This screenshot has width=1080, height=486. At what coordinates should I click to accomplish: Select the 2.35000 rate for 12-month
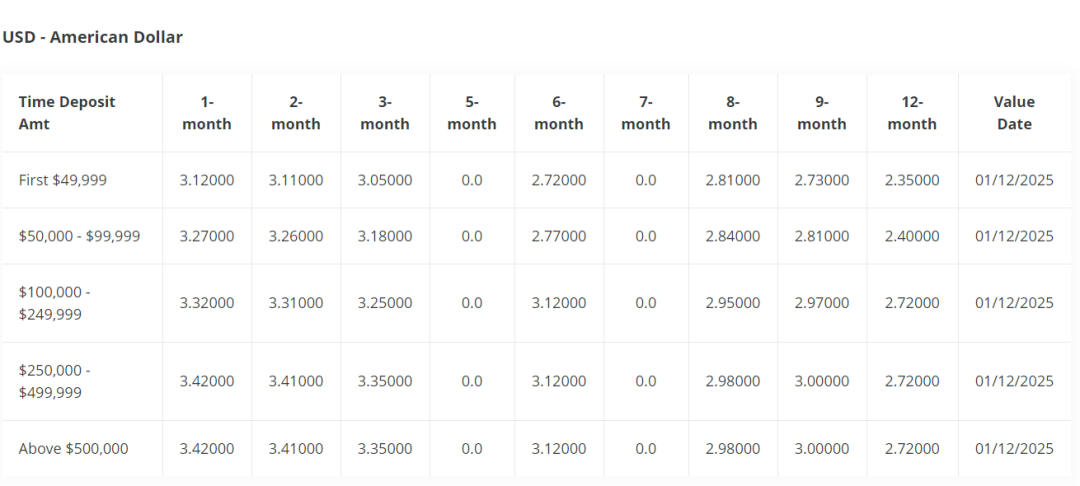click(x=912, y=180)
